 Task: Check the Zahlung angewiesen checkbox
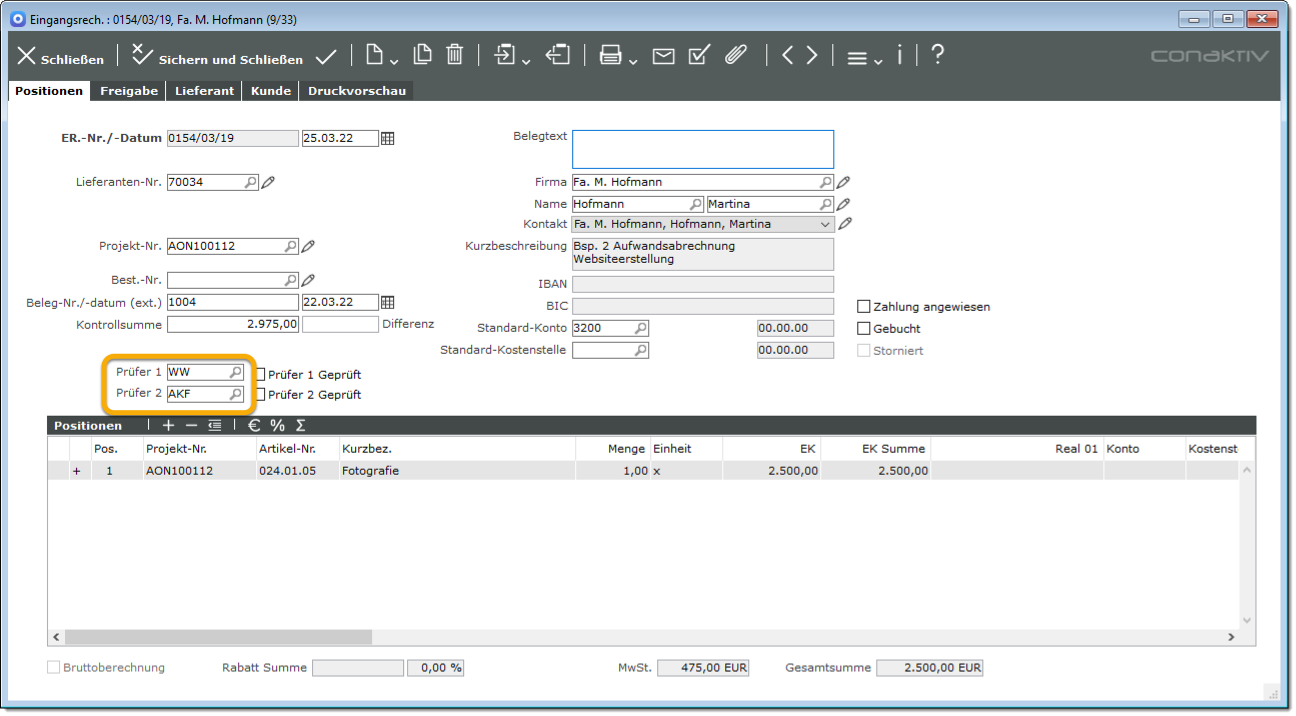(x=864, y=307)
